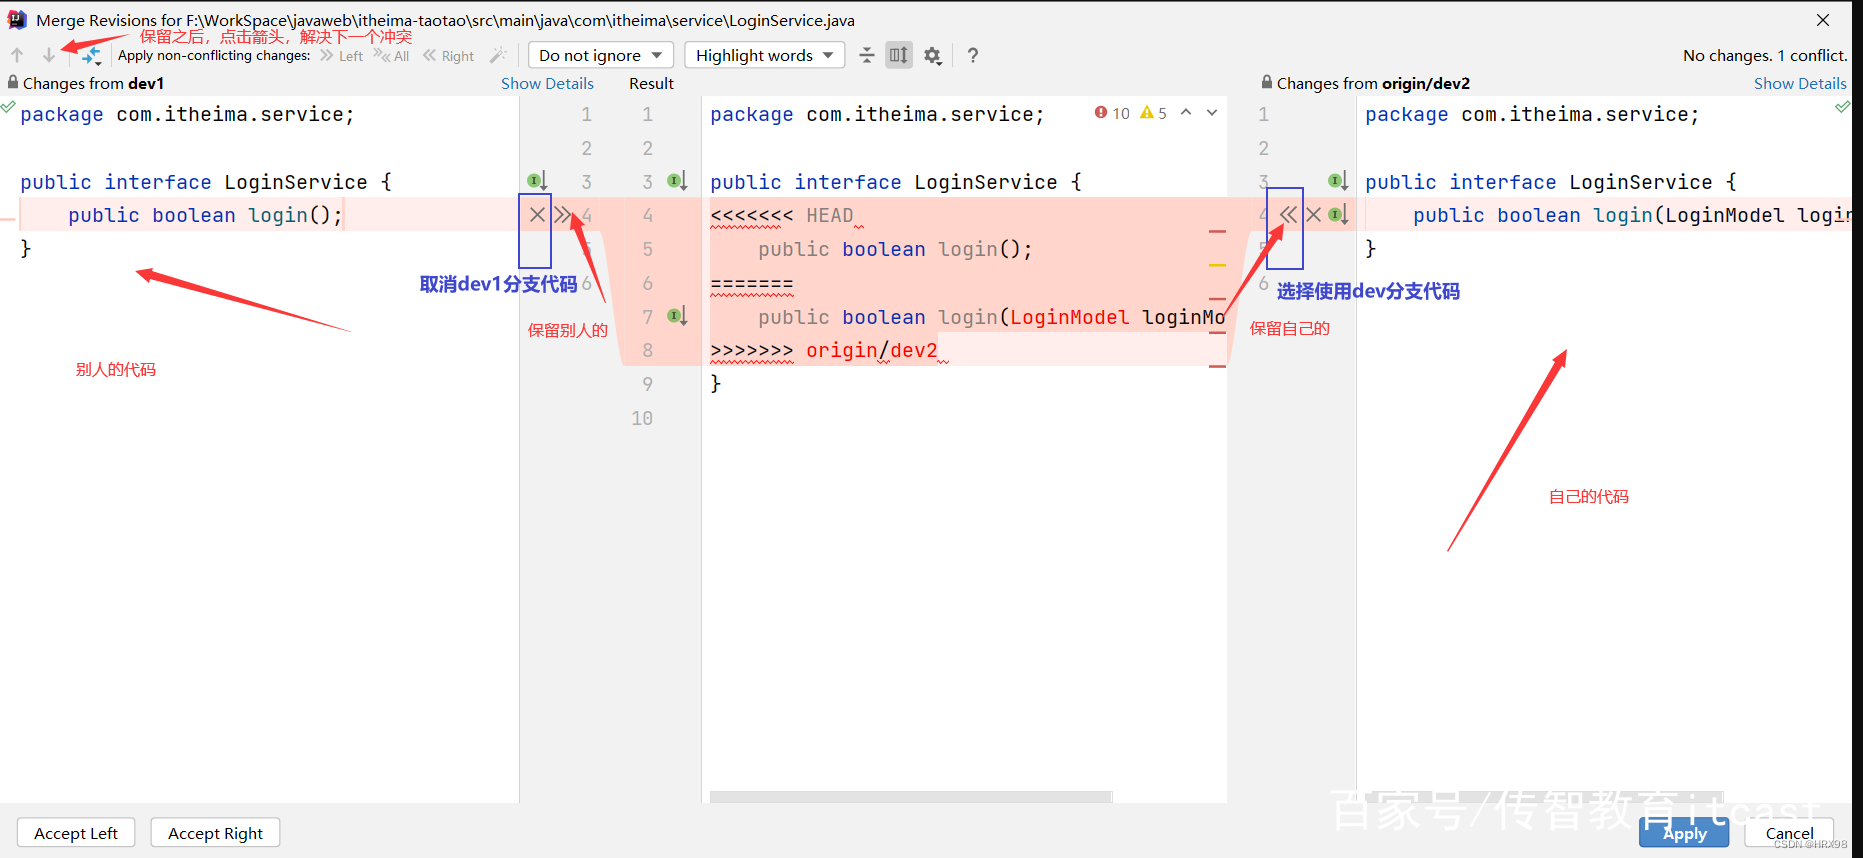This screenshot has height=858, width=1863.
Task: Click 'package com.itheima.service;' in Result pane
Action: (877, 114)
